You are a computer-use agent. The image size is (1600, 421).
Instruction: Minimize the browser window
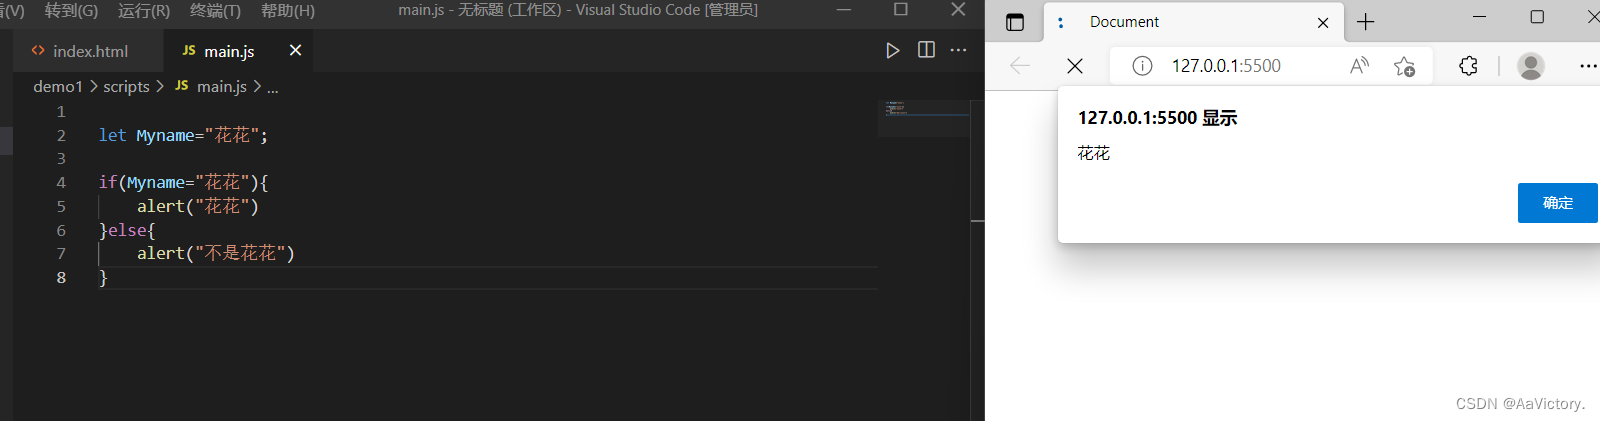[1479, 17]
